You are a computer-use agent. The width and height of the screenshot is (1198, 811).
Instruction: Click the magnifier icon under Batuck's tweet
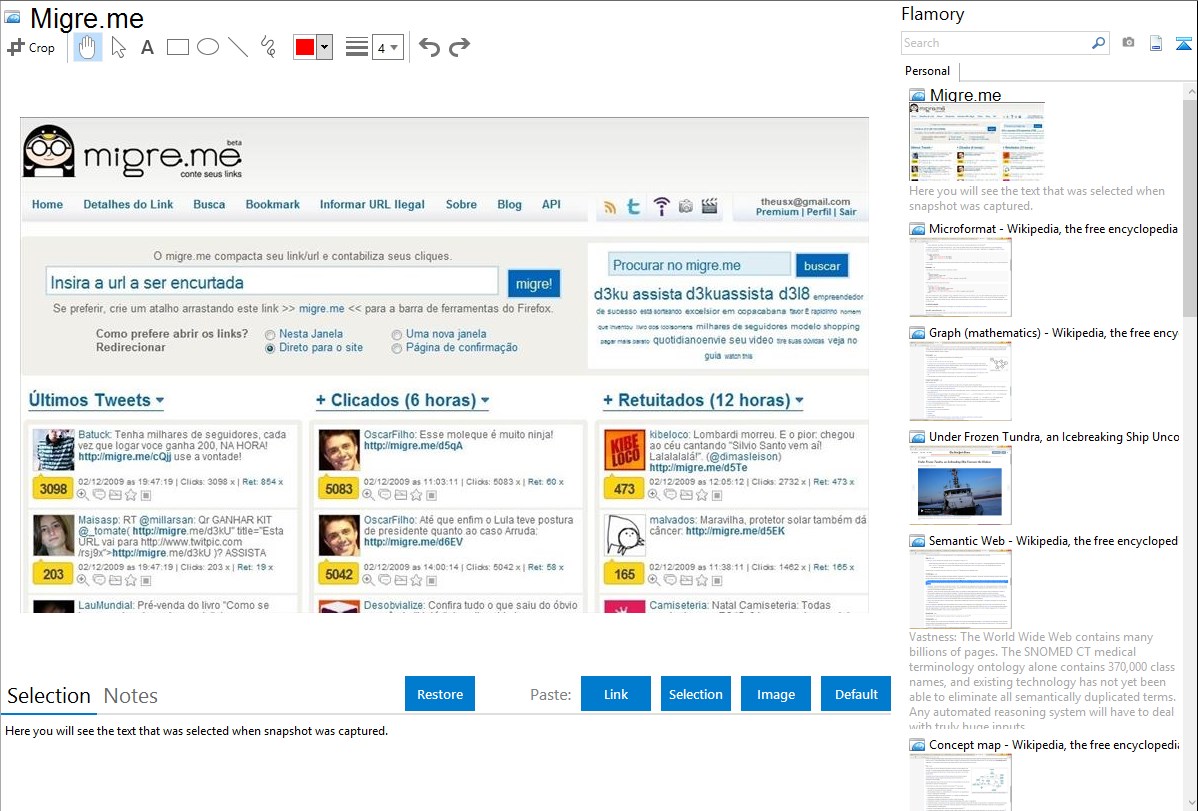(x=83, y=495)
